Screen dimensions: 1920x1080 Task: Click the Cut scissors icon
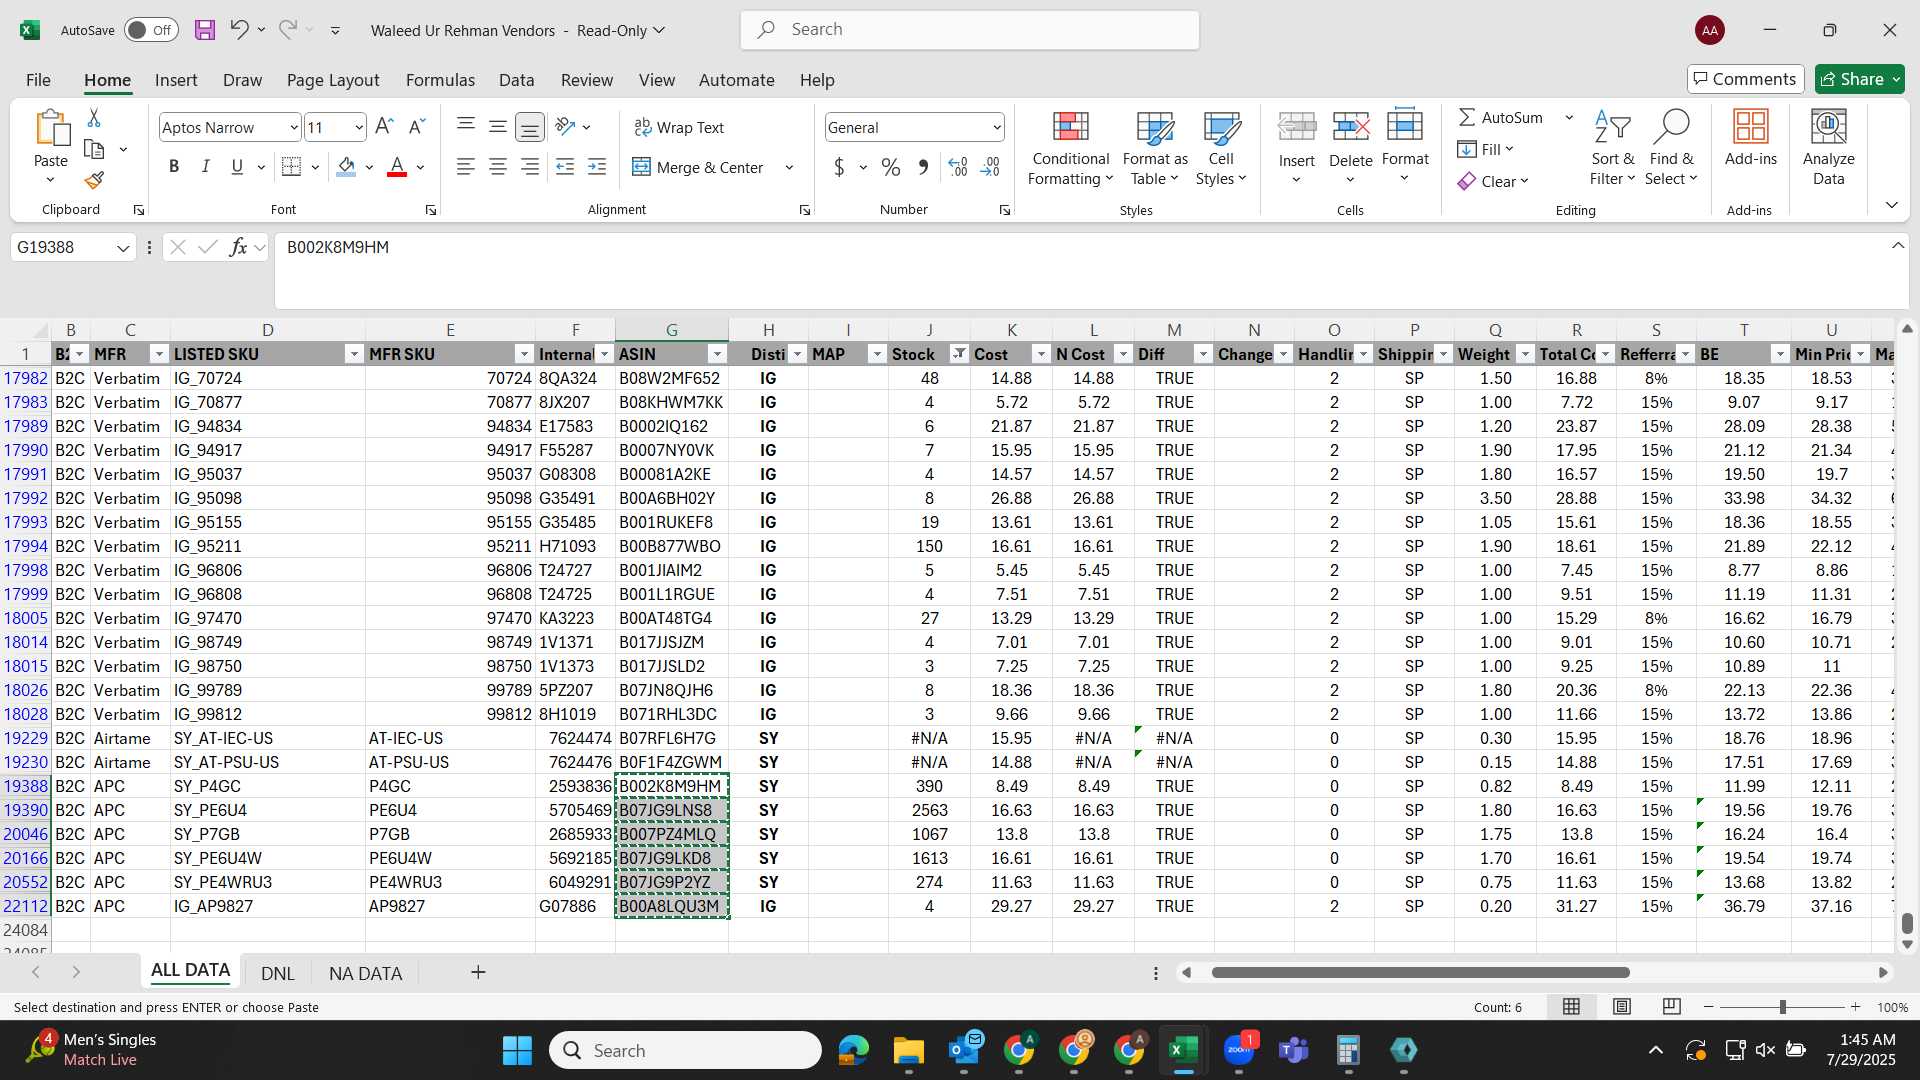[94, 118]
